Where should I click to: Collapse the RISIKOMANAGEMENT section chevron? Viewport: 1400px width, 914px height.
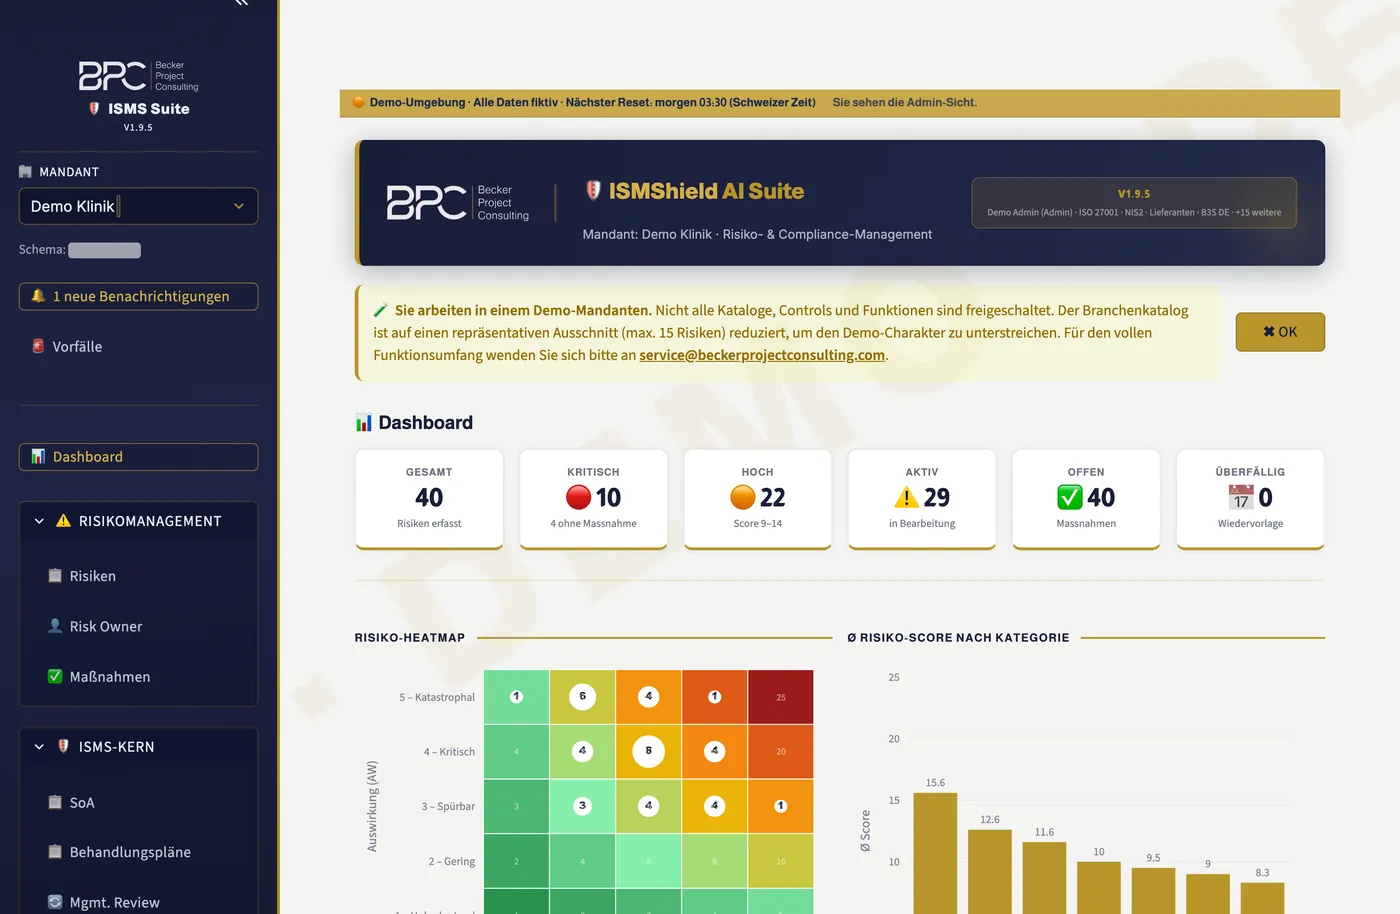click(x=39, y=521)
